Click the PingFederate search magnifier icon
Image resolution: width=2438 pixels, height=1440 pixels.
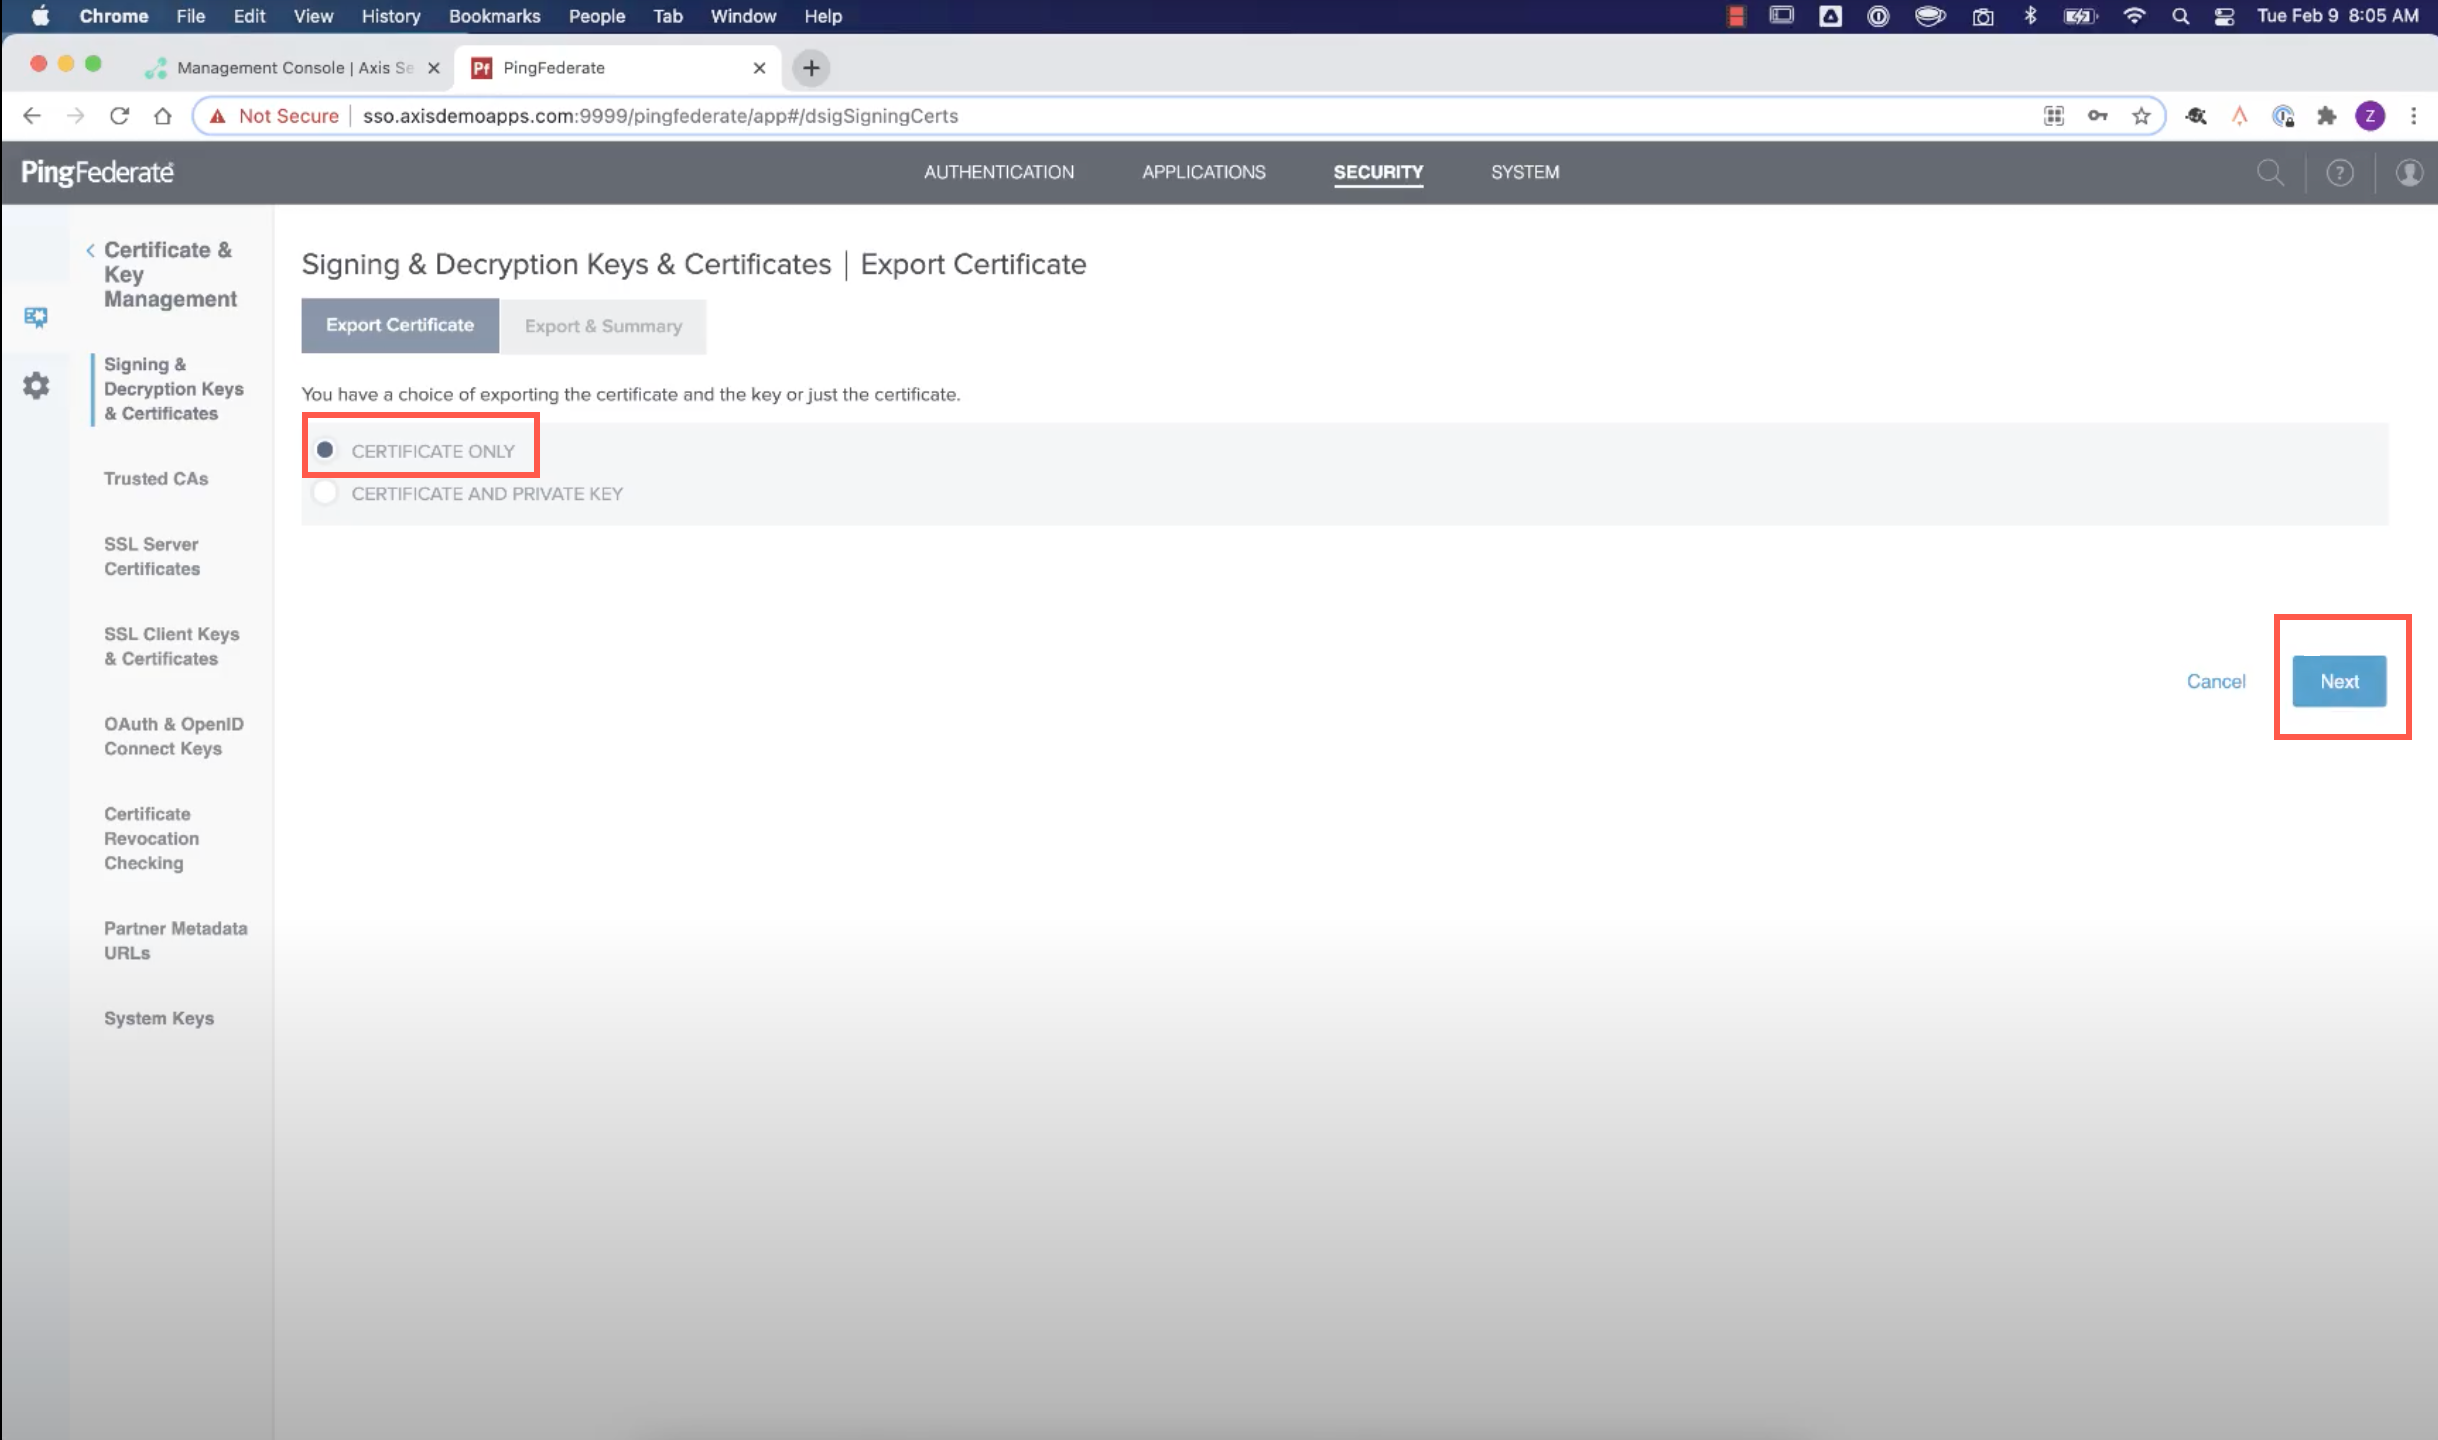(2270, 172)
